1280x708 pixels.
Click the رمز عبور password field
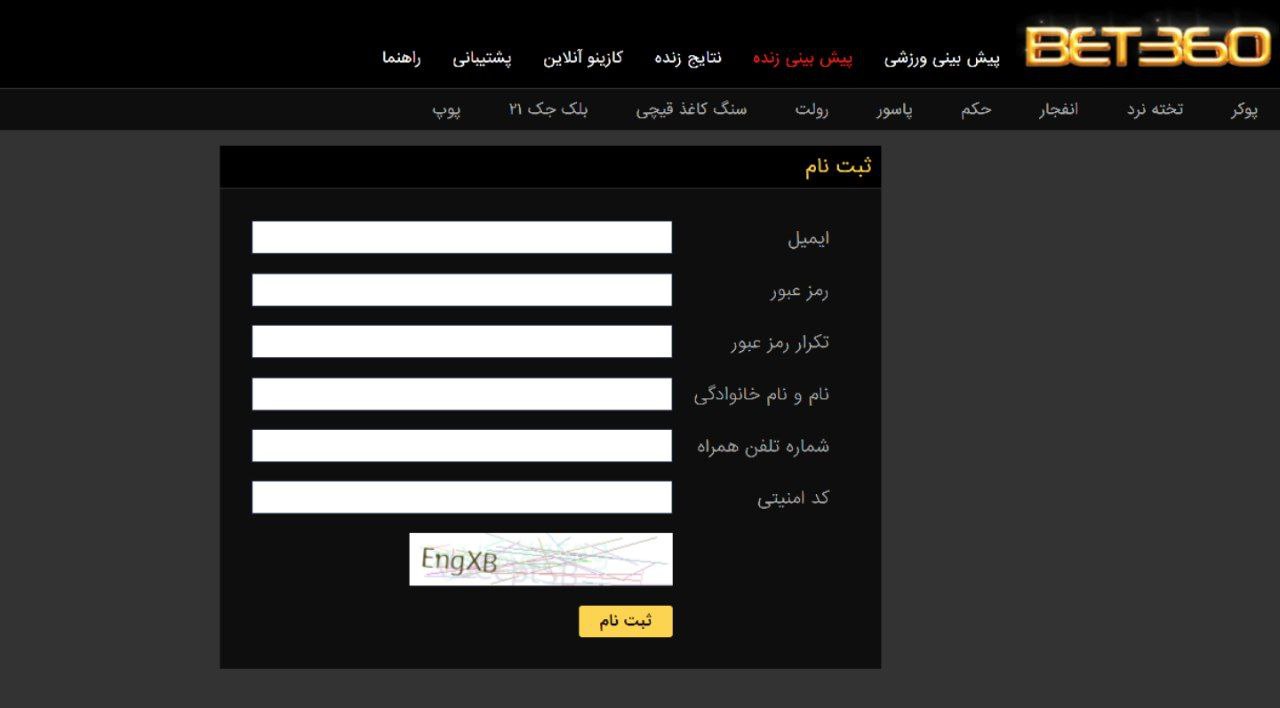[x=462, y=289]
